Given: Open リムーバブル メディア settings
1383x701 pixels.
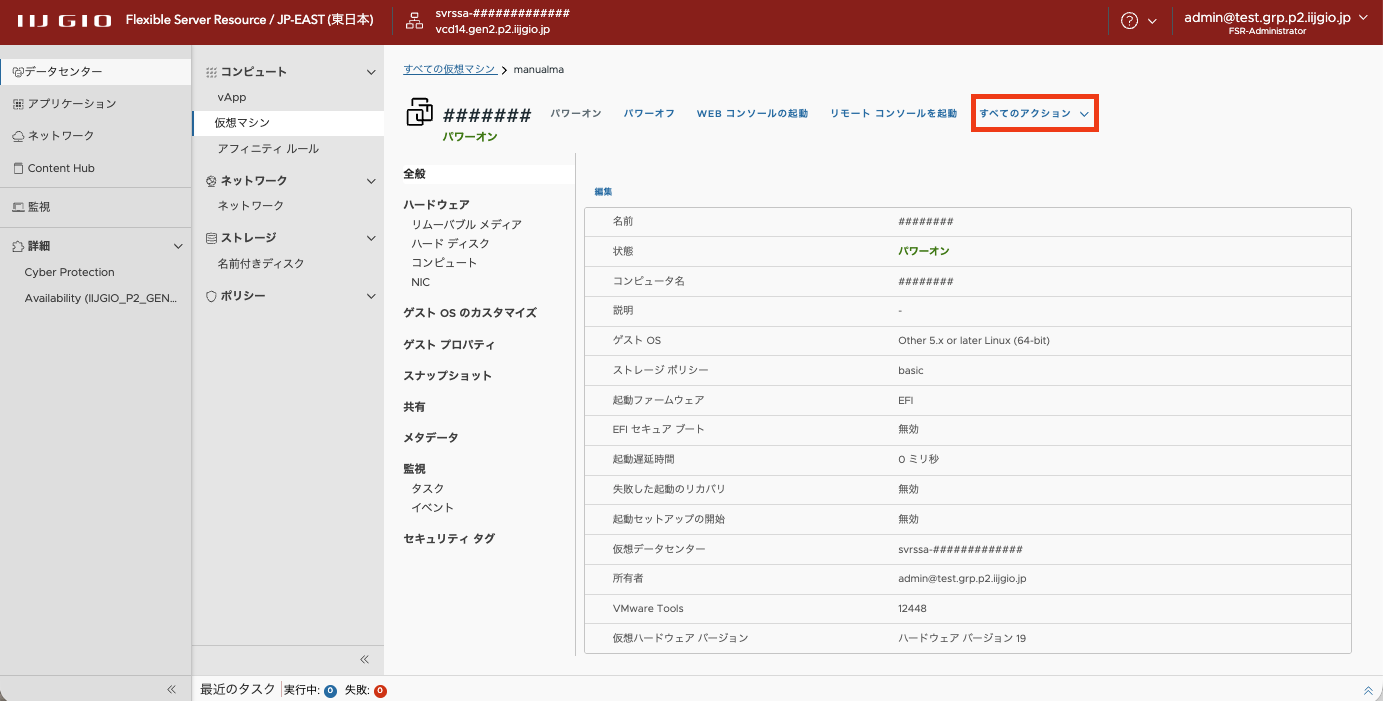Looking at the screenshot, I should pyautogui.click(x=466, y=224).
